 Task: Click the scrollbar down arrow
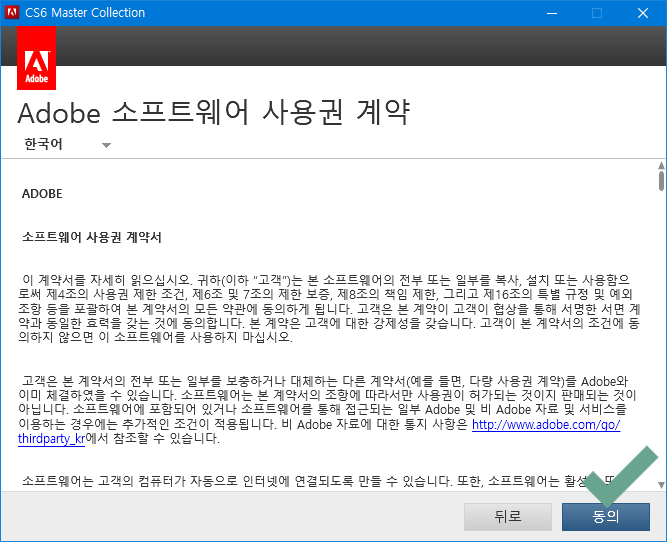pos(661,485)
